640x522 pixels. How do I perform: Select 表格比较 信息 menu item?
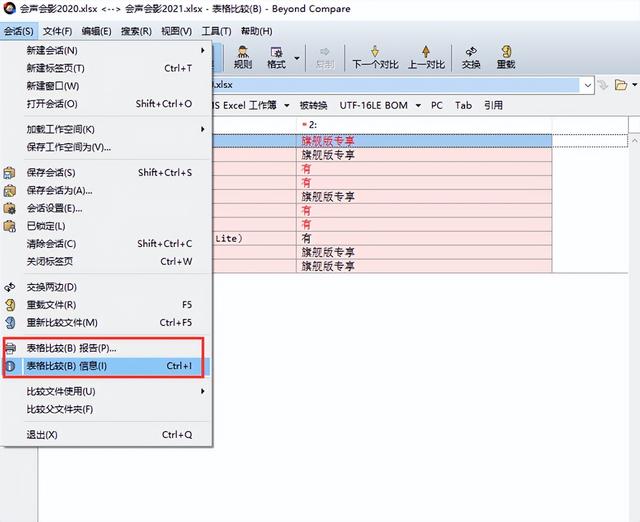(x=66, y=366)
